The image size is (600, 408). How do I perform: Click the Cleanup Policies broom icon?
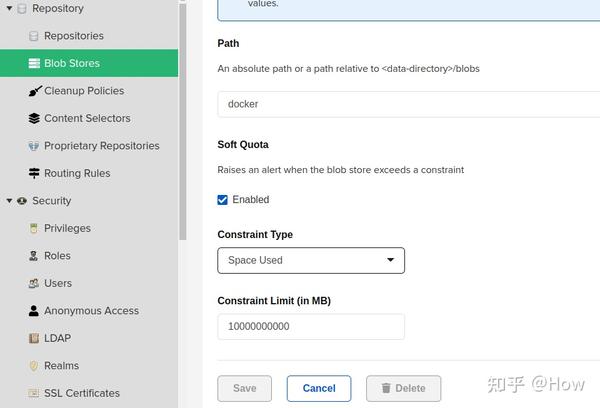point(34,91)
